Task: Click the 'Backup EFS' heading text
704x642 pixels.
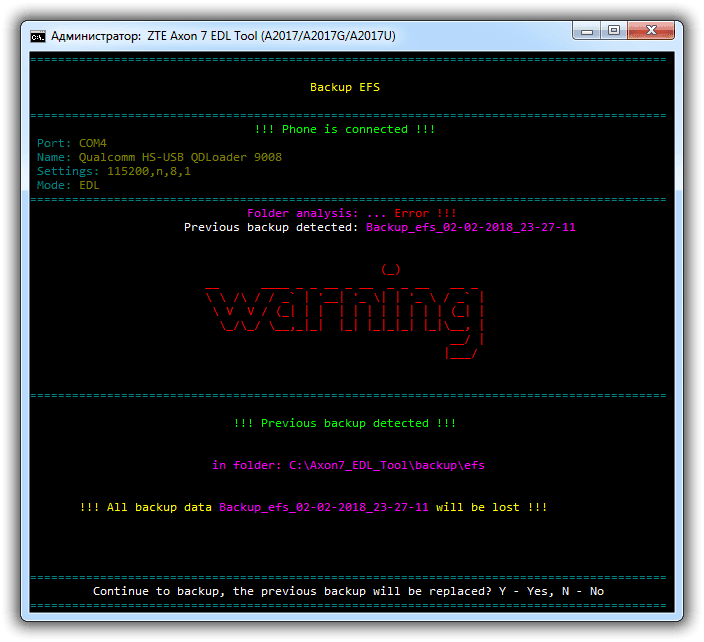Action: click(345, 87)
